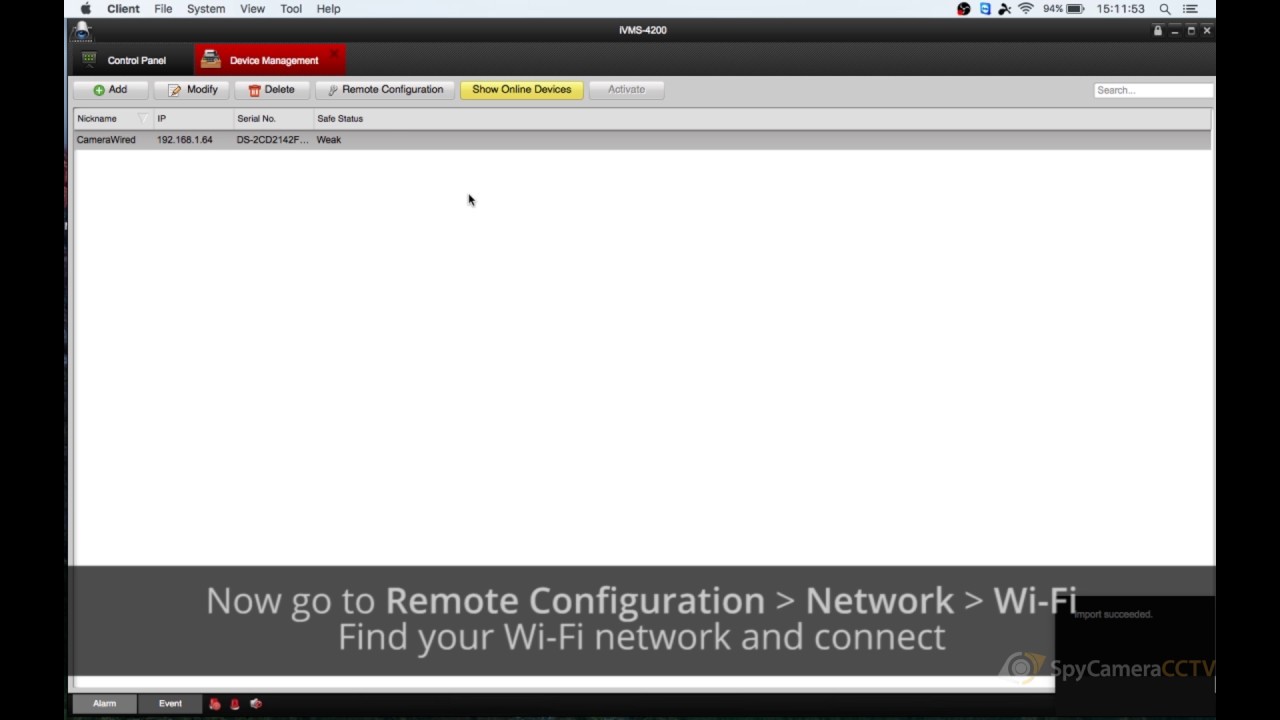
Task: Click the menu bar clock 15:11:53
Action: pos(1120,9)
